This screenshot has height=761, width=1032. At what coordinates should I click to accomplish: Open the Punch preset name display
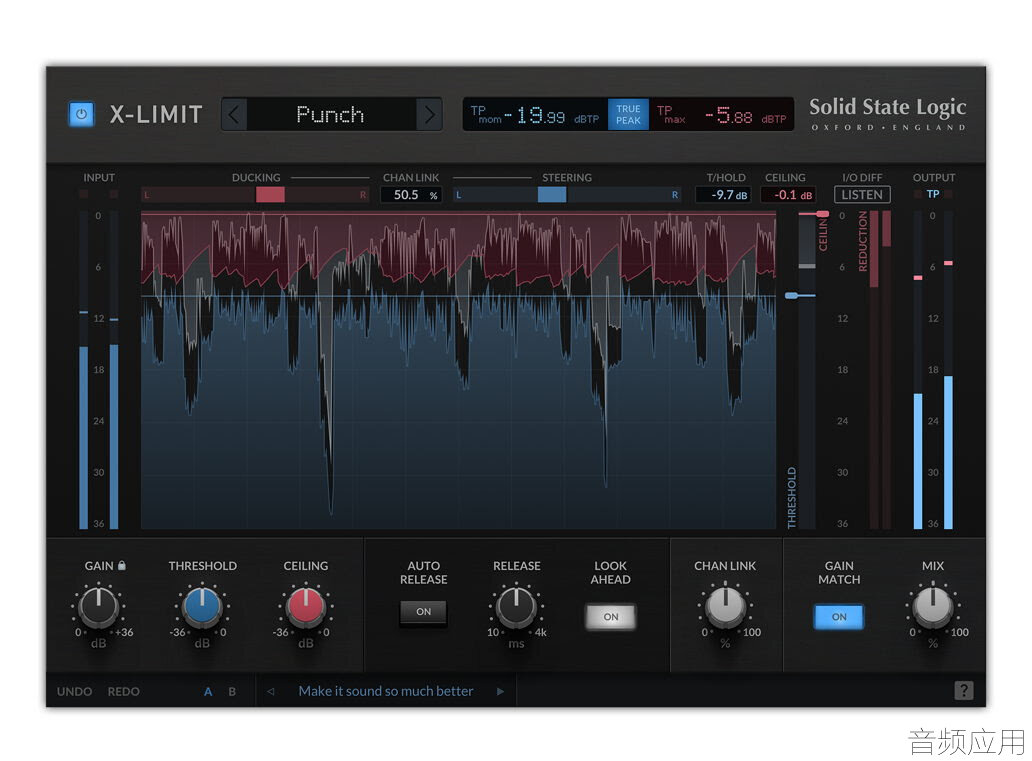(x=331, y=115)
